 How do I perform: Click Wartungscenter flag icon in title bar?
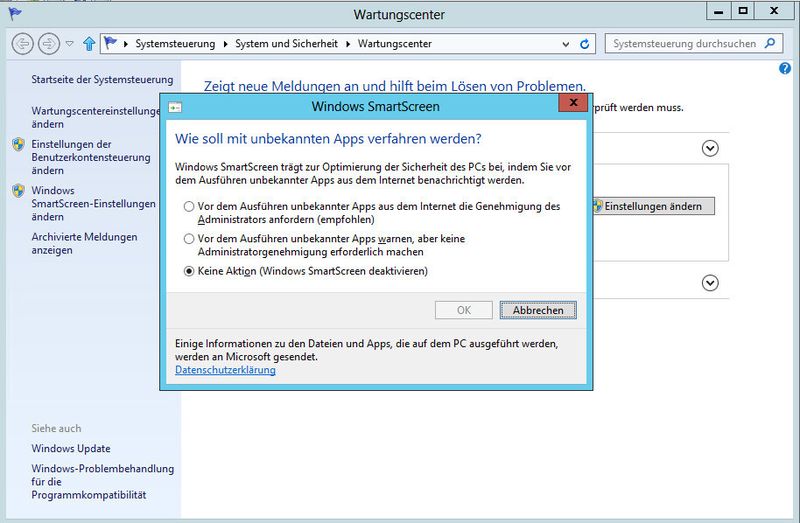[15, 14]
